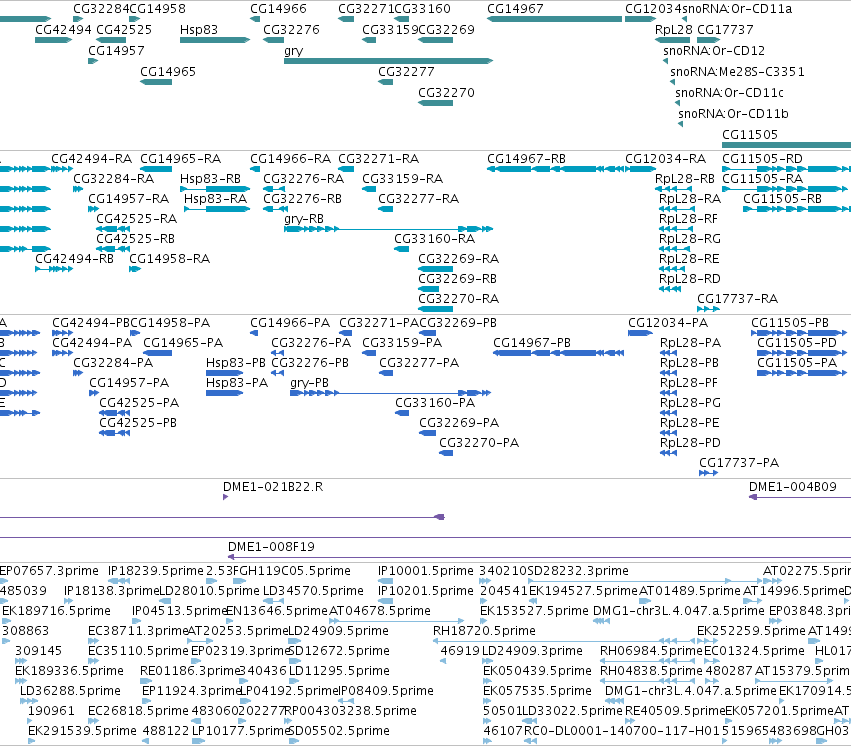The image size is (851, 746).
Task: Click the CG42525-PA protein label
Action: click(138, 403)
